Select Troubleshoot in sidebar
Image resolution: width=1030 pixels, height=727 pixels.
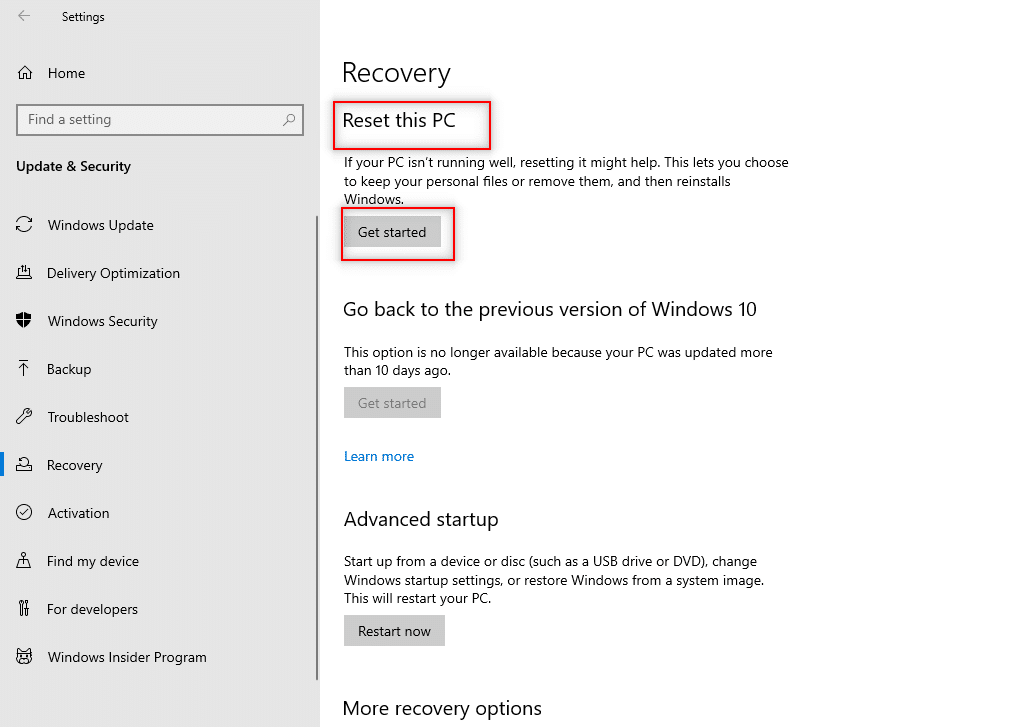[88, 417]
